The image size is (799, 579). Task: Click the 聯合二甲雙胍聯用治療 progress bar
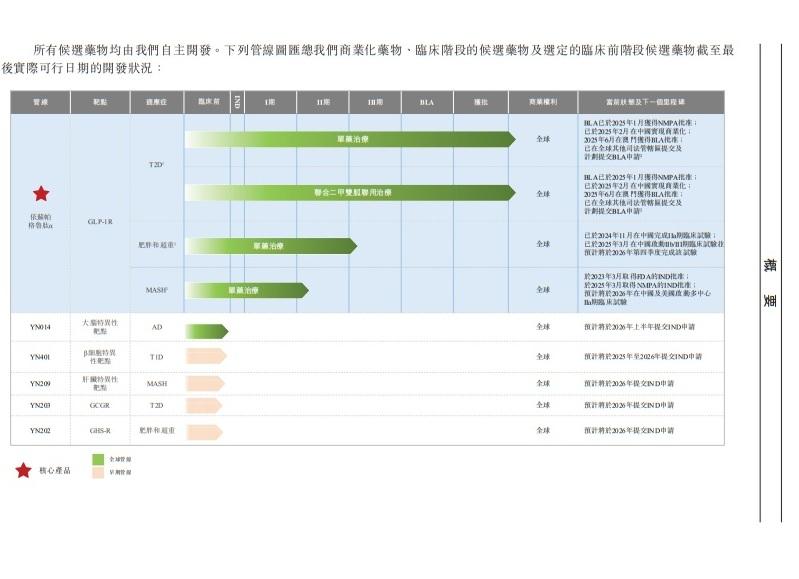pos(349,193)
